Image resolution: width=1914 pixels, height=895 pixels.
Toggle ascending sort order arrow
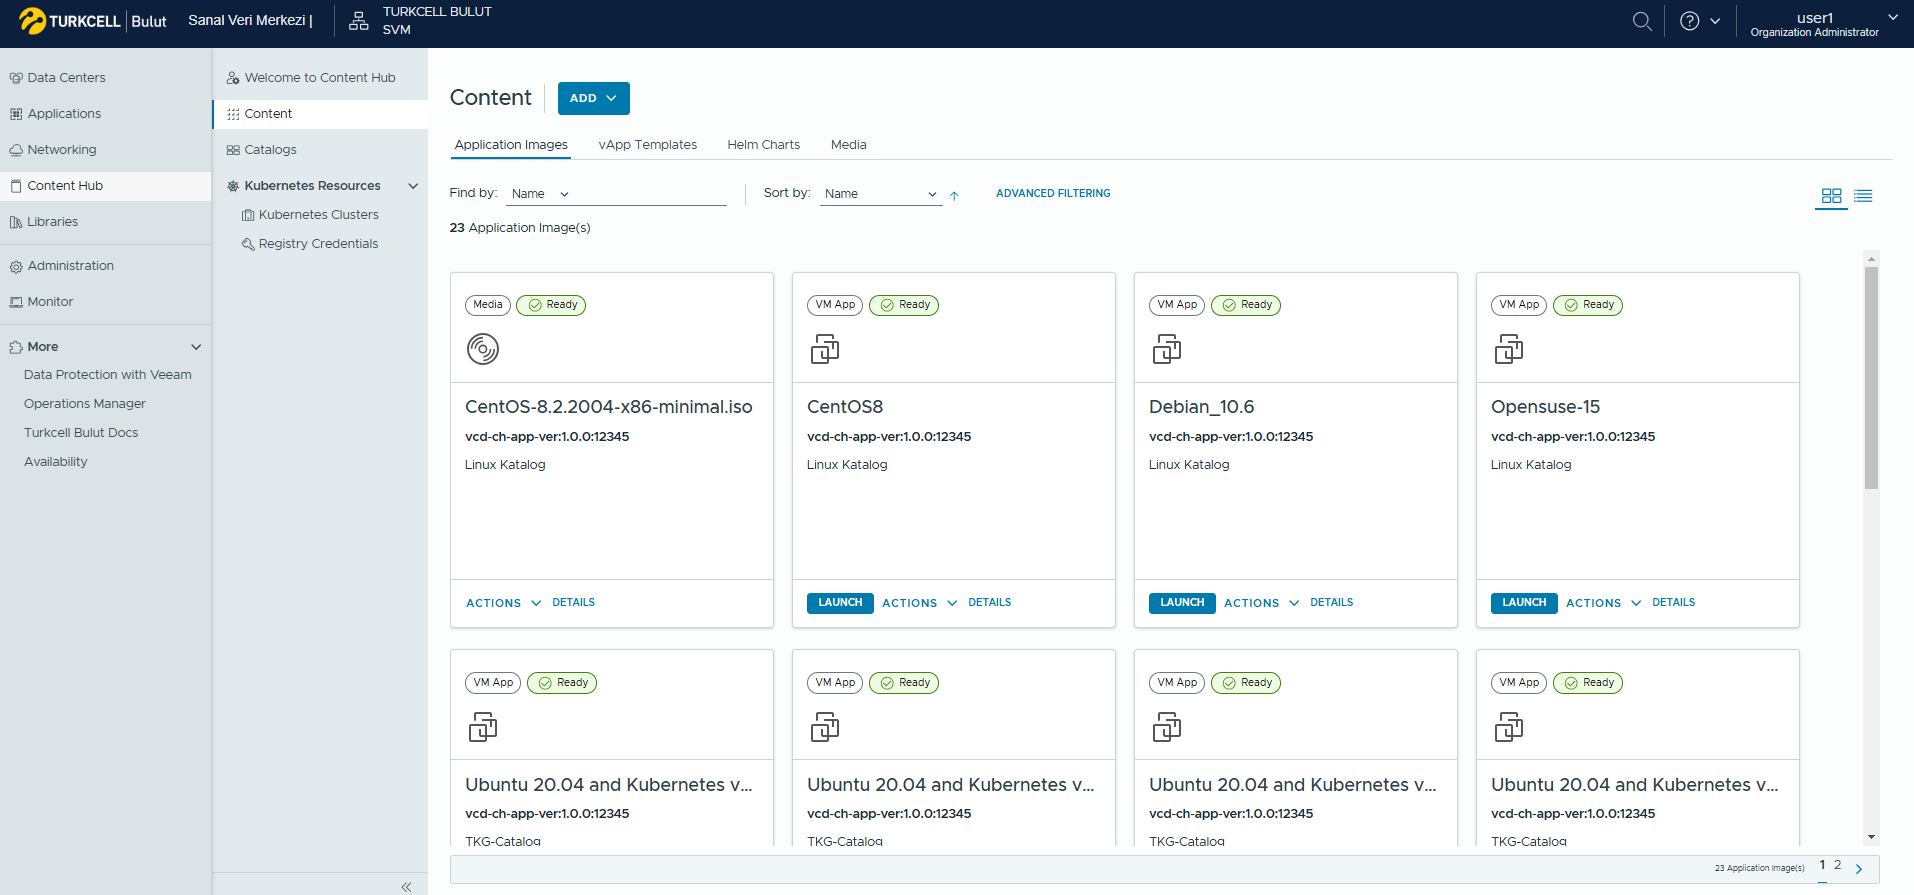click(x=954, y=196)
